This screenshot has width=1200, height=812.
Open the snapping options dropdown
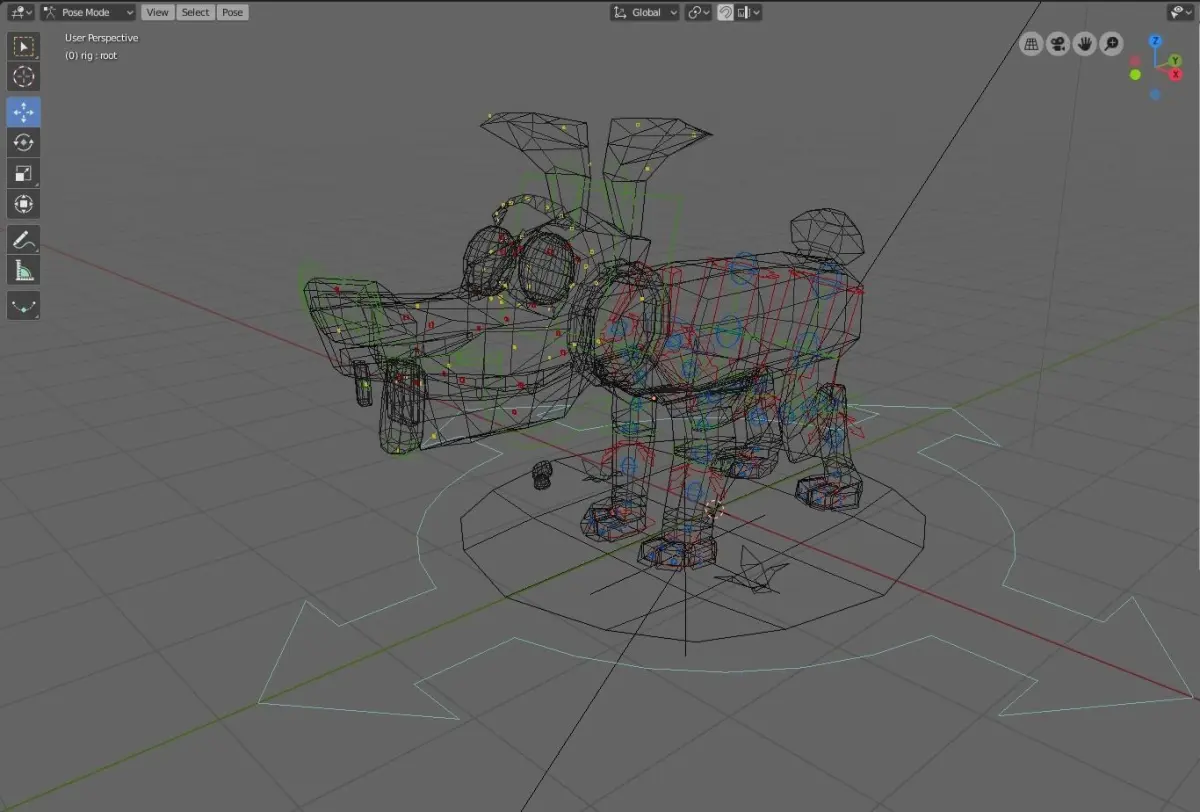pos(748,12)
